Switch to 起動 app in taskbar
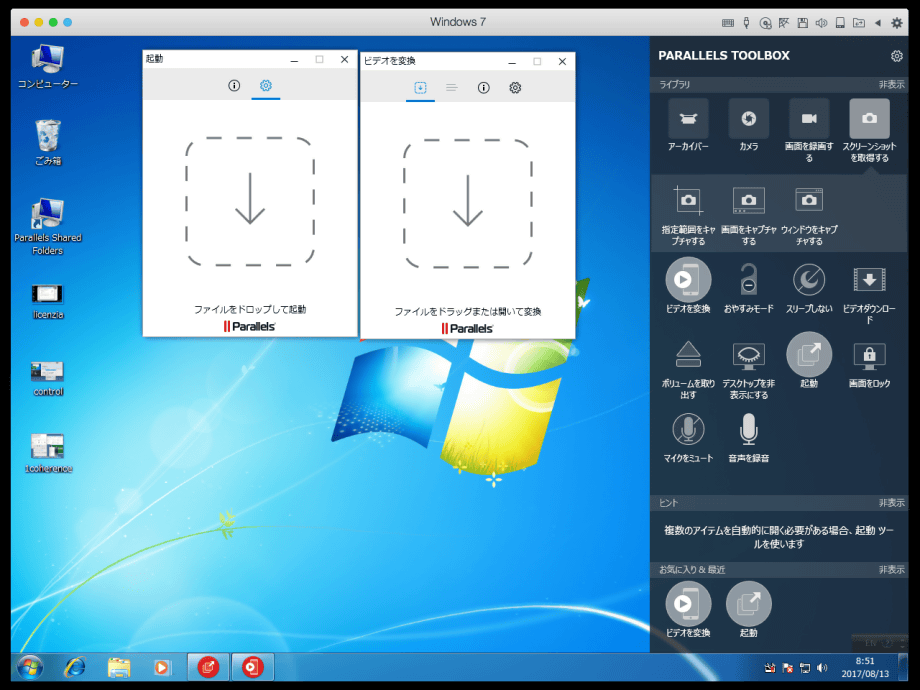The width and height of the screenshot is (920, 690). click(x=208, y=667)
